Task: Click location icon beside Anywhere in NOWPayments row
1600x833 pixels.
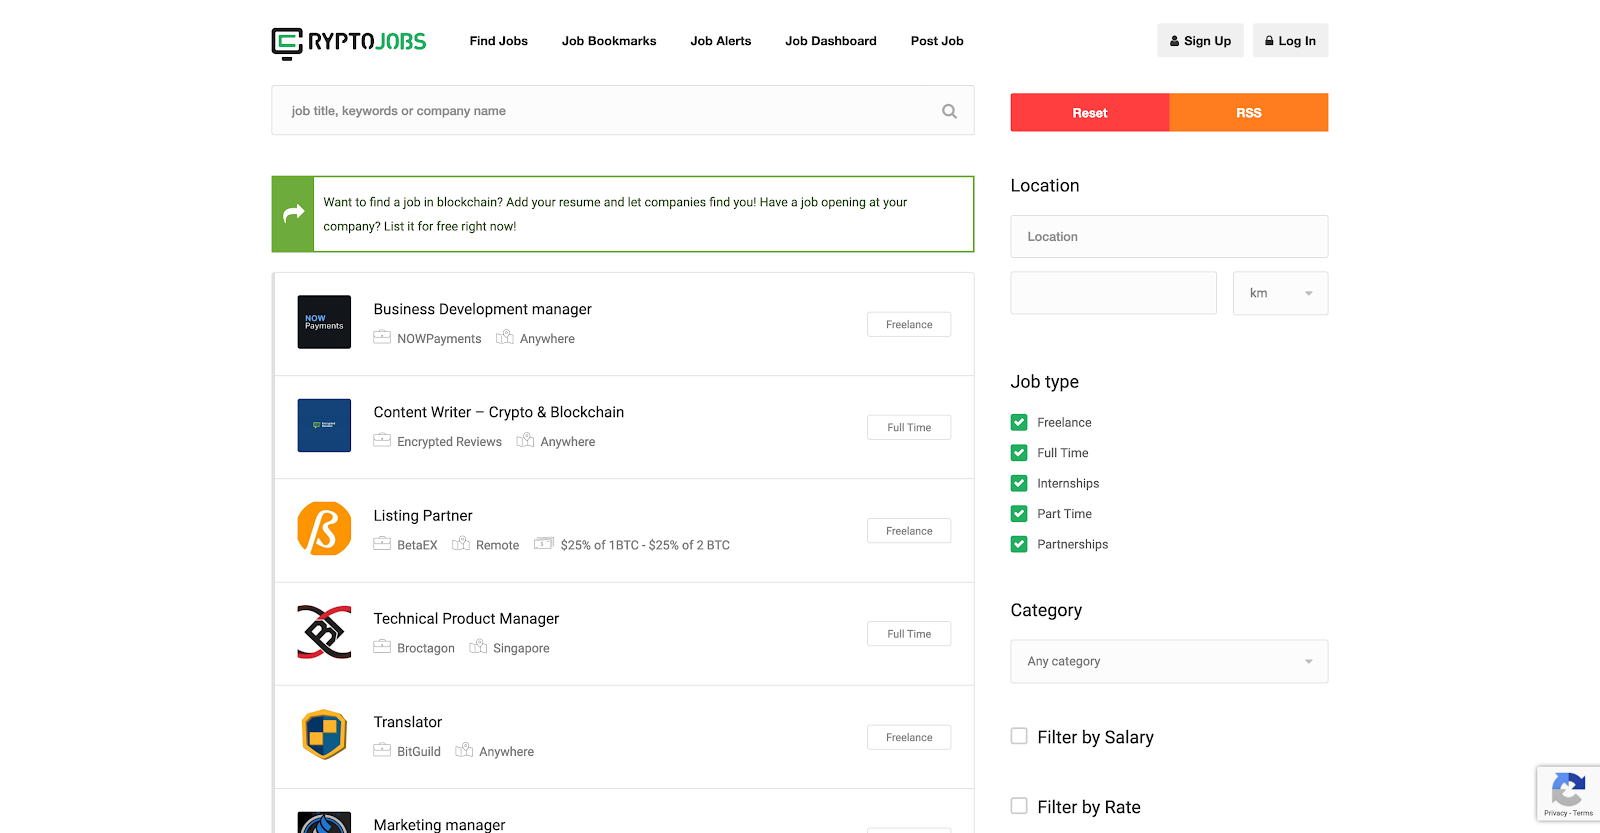Action: 505,337
